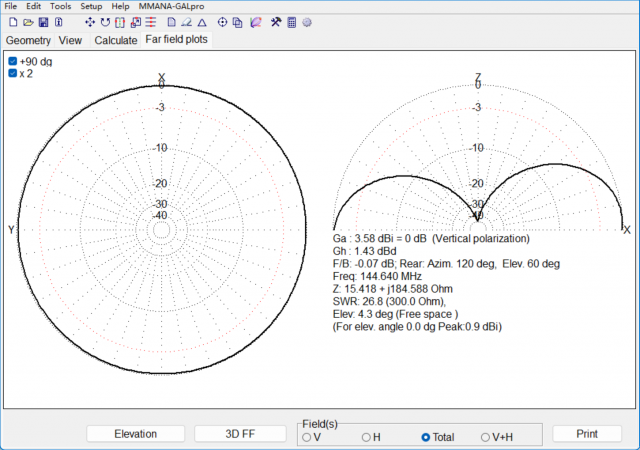Click the rotate arrow toolbar icon

(x=105, y=22)
